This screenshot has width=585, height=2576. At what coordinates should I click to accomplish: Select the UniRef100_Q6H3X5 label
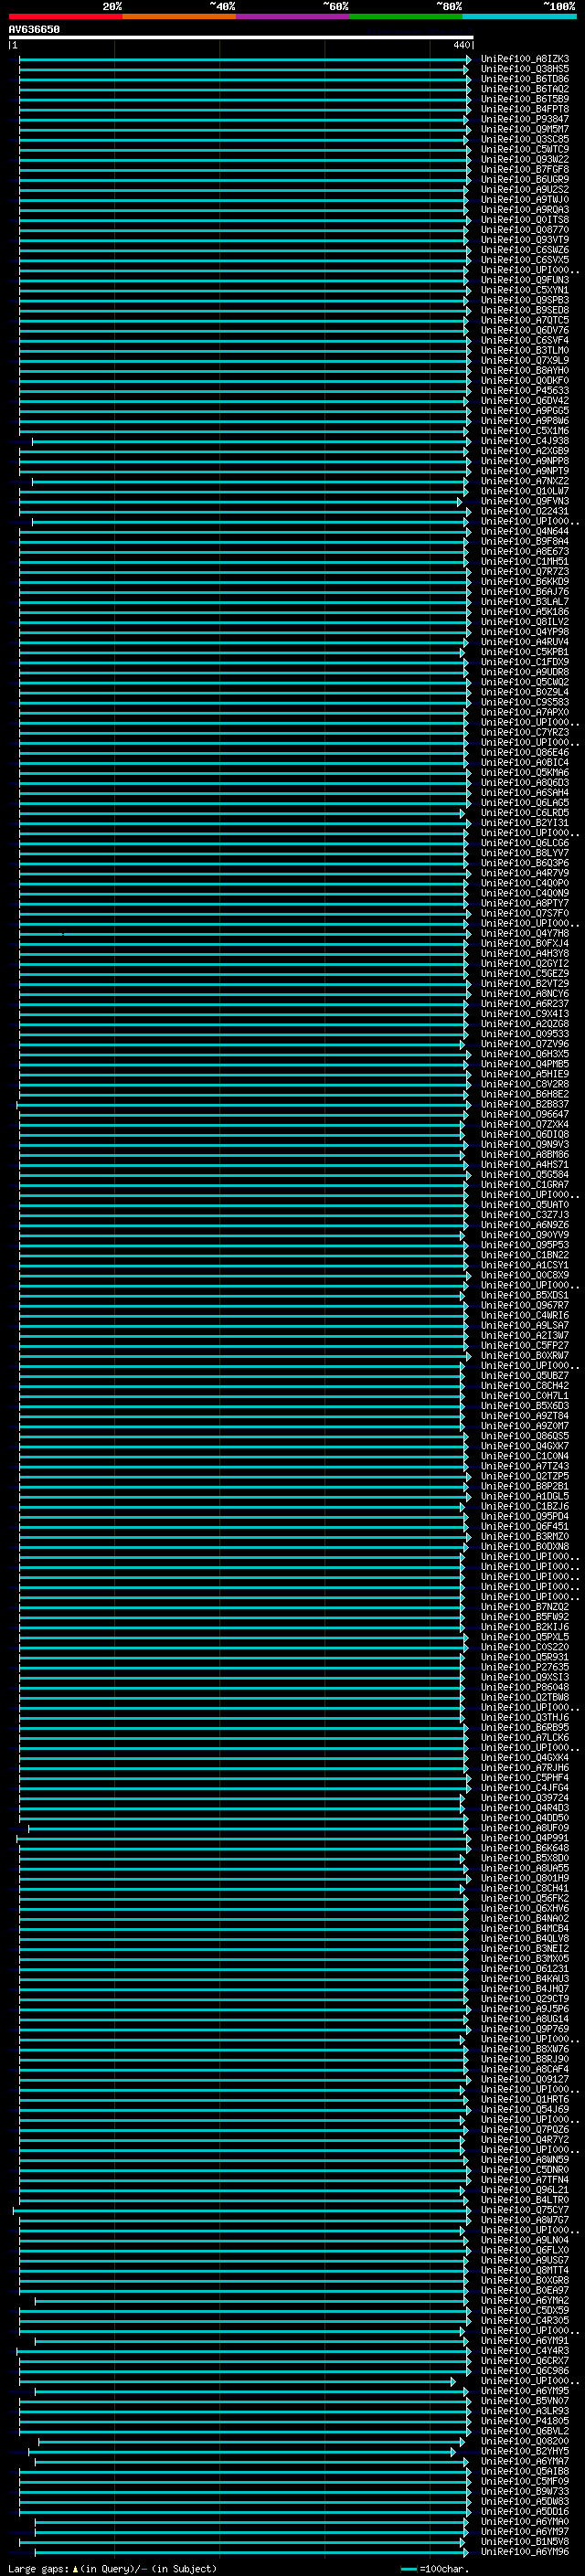(x=524, y=1054)
